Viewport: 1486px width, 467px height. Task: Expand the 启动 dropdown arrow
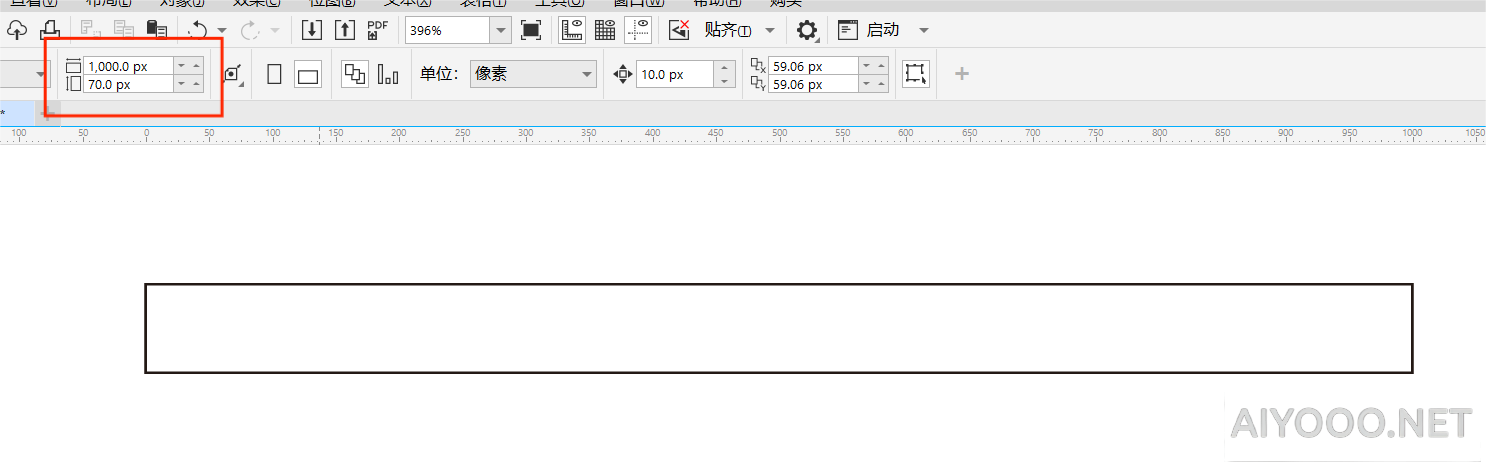click(x=924, y=30)
